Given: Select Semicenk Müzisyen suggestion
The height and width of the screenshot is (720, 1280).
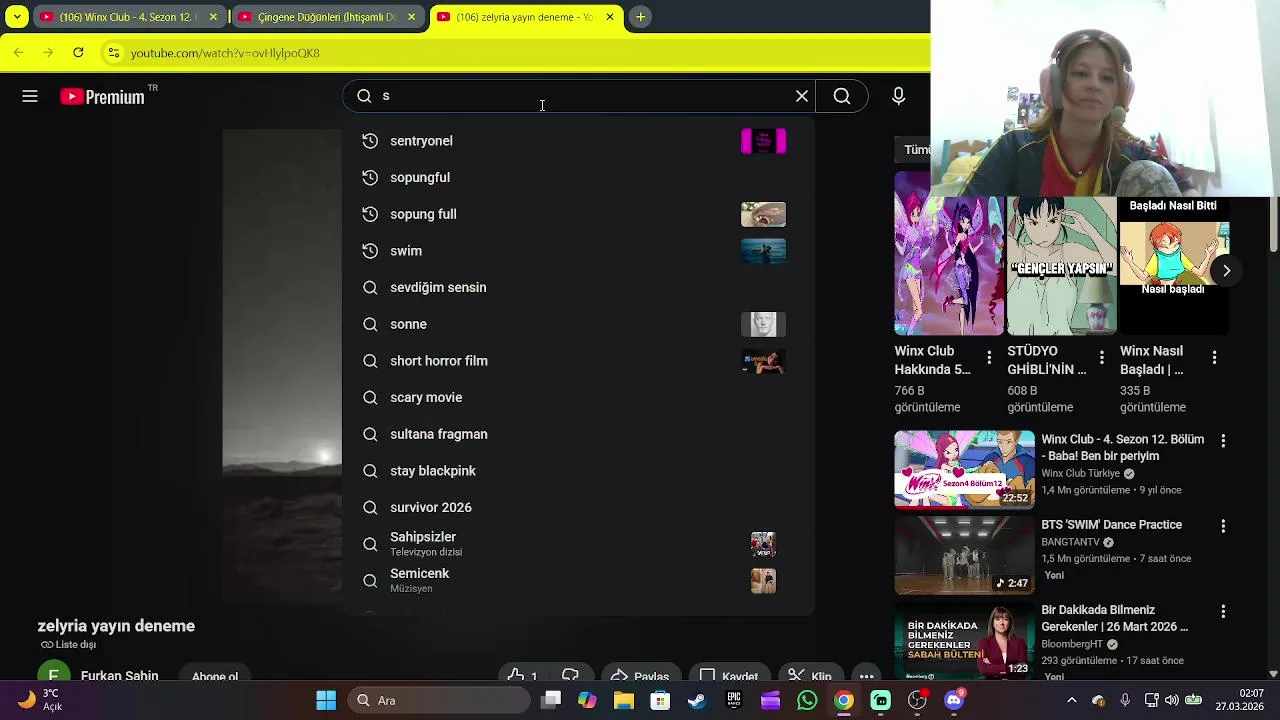Looking at the screenshot, I should click(578, 580).
